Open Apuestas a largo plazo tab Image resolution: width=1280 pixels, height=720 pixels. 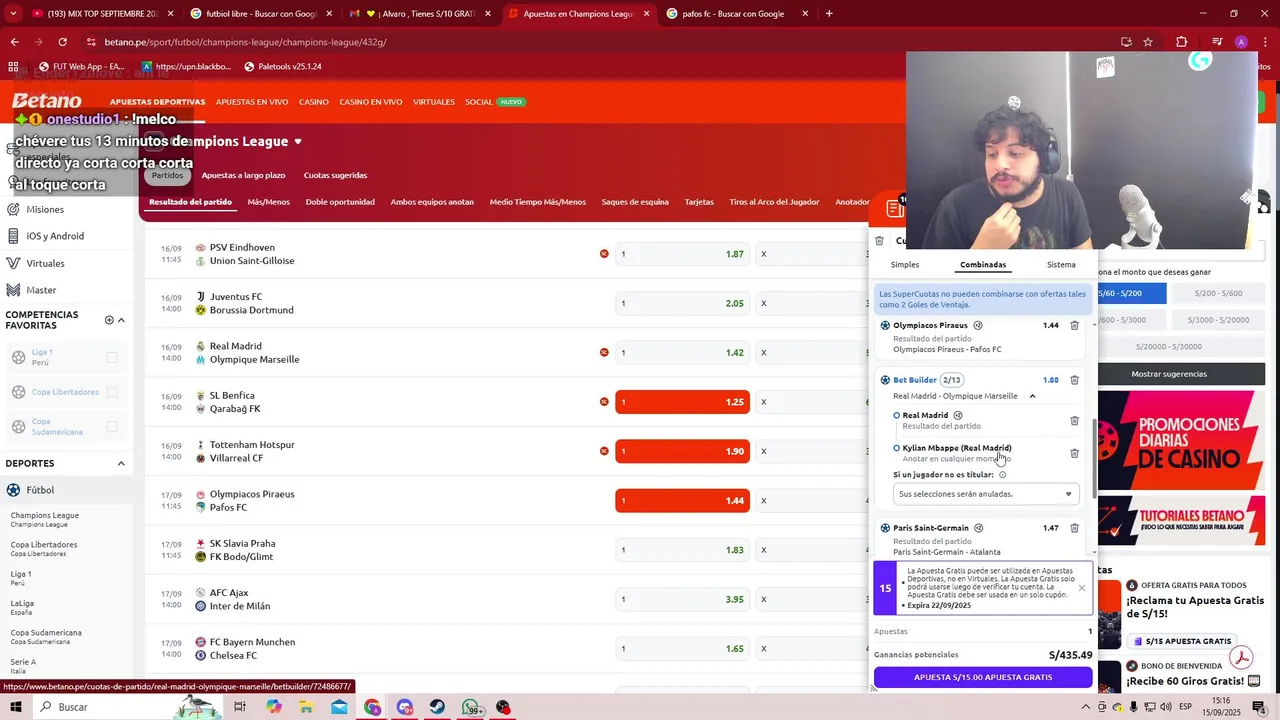point(243,175)
